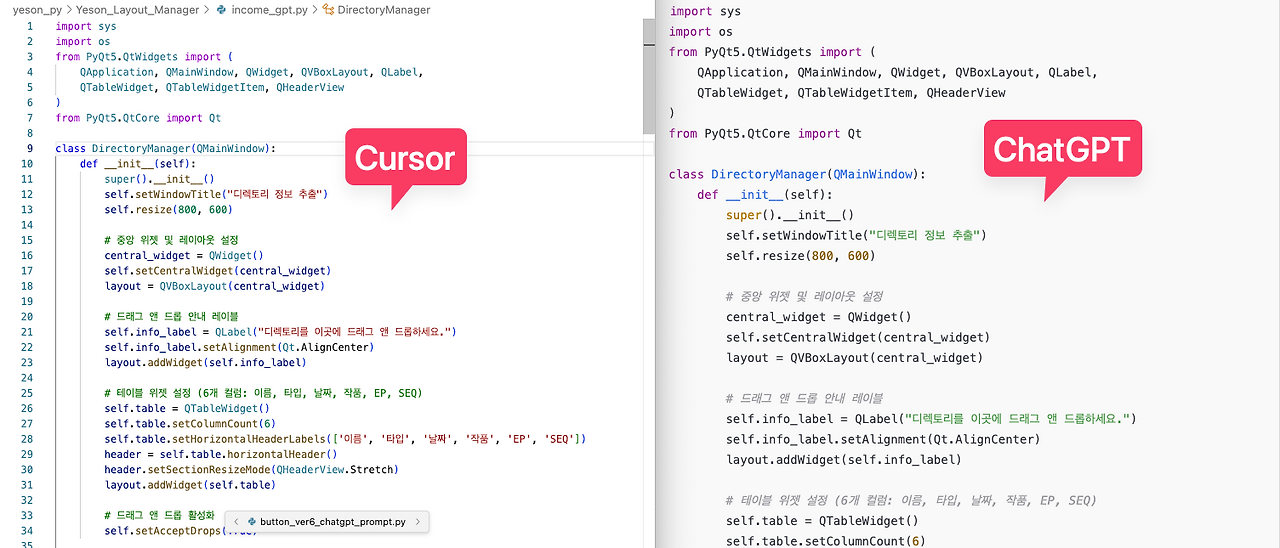Click 'central_widget = QWidget()' in Cursor editor
The width and height of the screenshot is (1280, 548).
[184, 256]
